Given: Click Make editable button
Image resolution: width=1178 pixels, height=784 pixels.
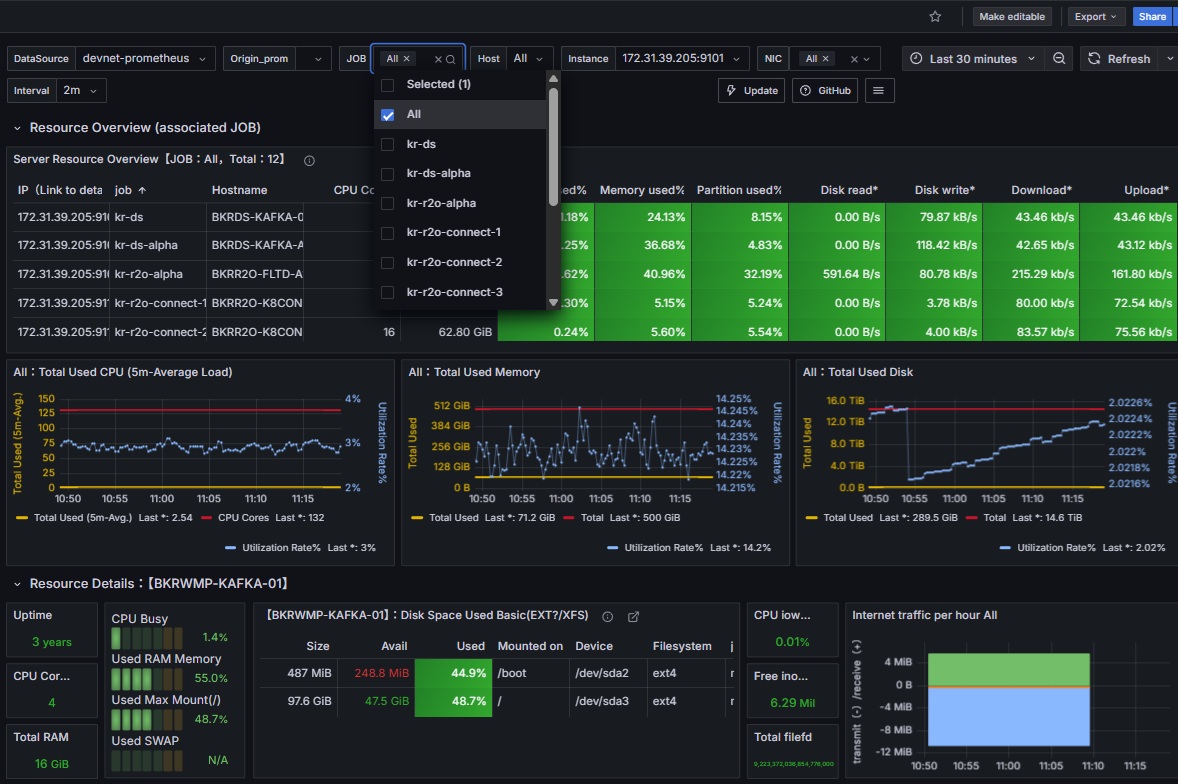Looking at the screenshot, I should 1011,17.
